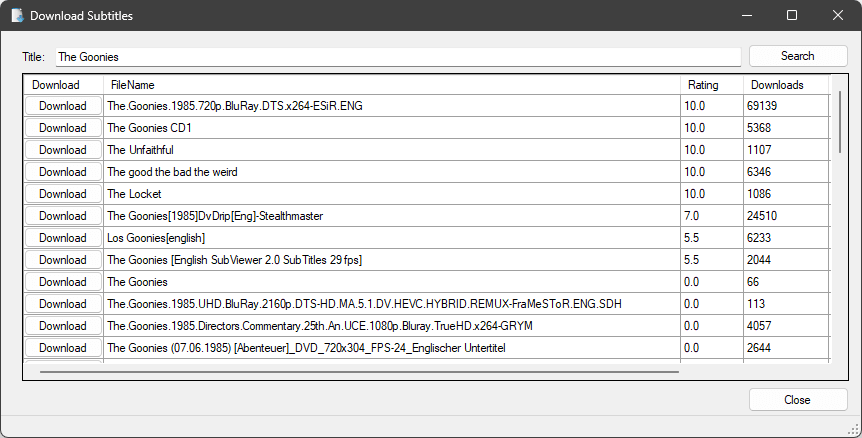862x438 pixels.
Task: Click downloads count 6233
Action: [759, 238]
